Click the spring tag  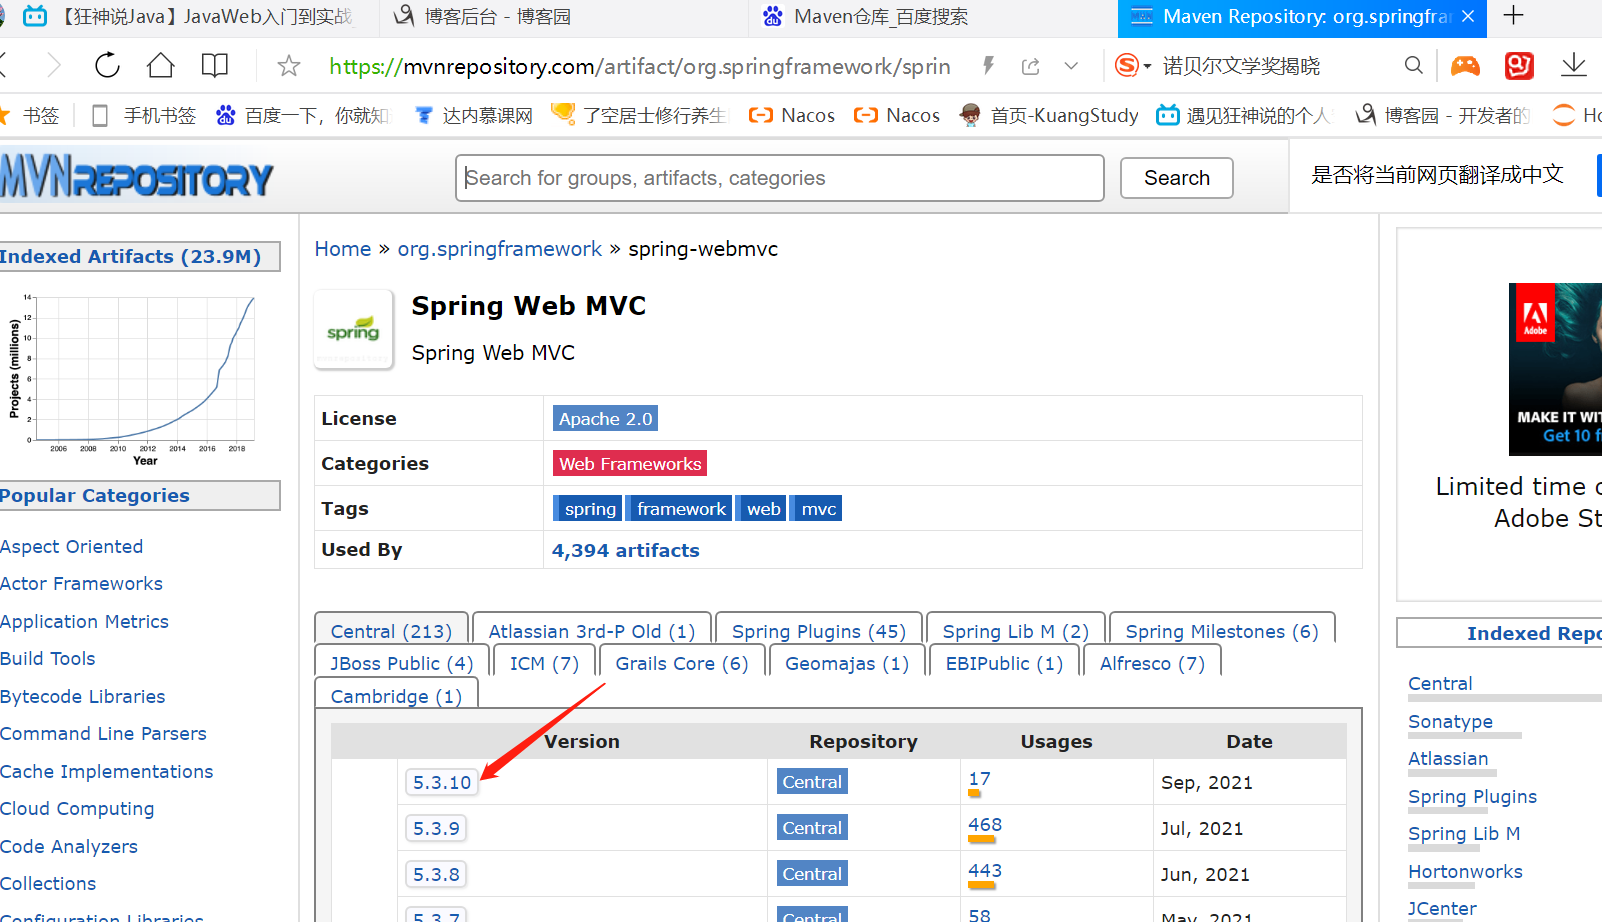click(590, 509)
